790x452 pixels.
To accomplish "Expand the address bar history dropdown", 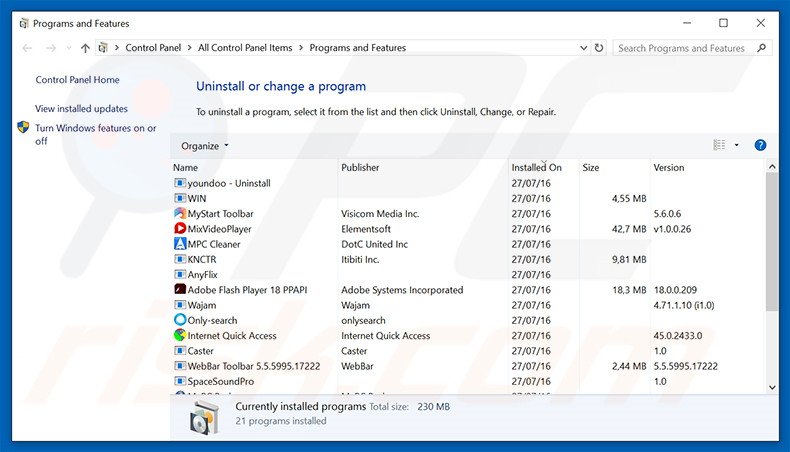I will click(x=583, y=48).
